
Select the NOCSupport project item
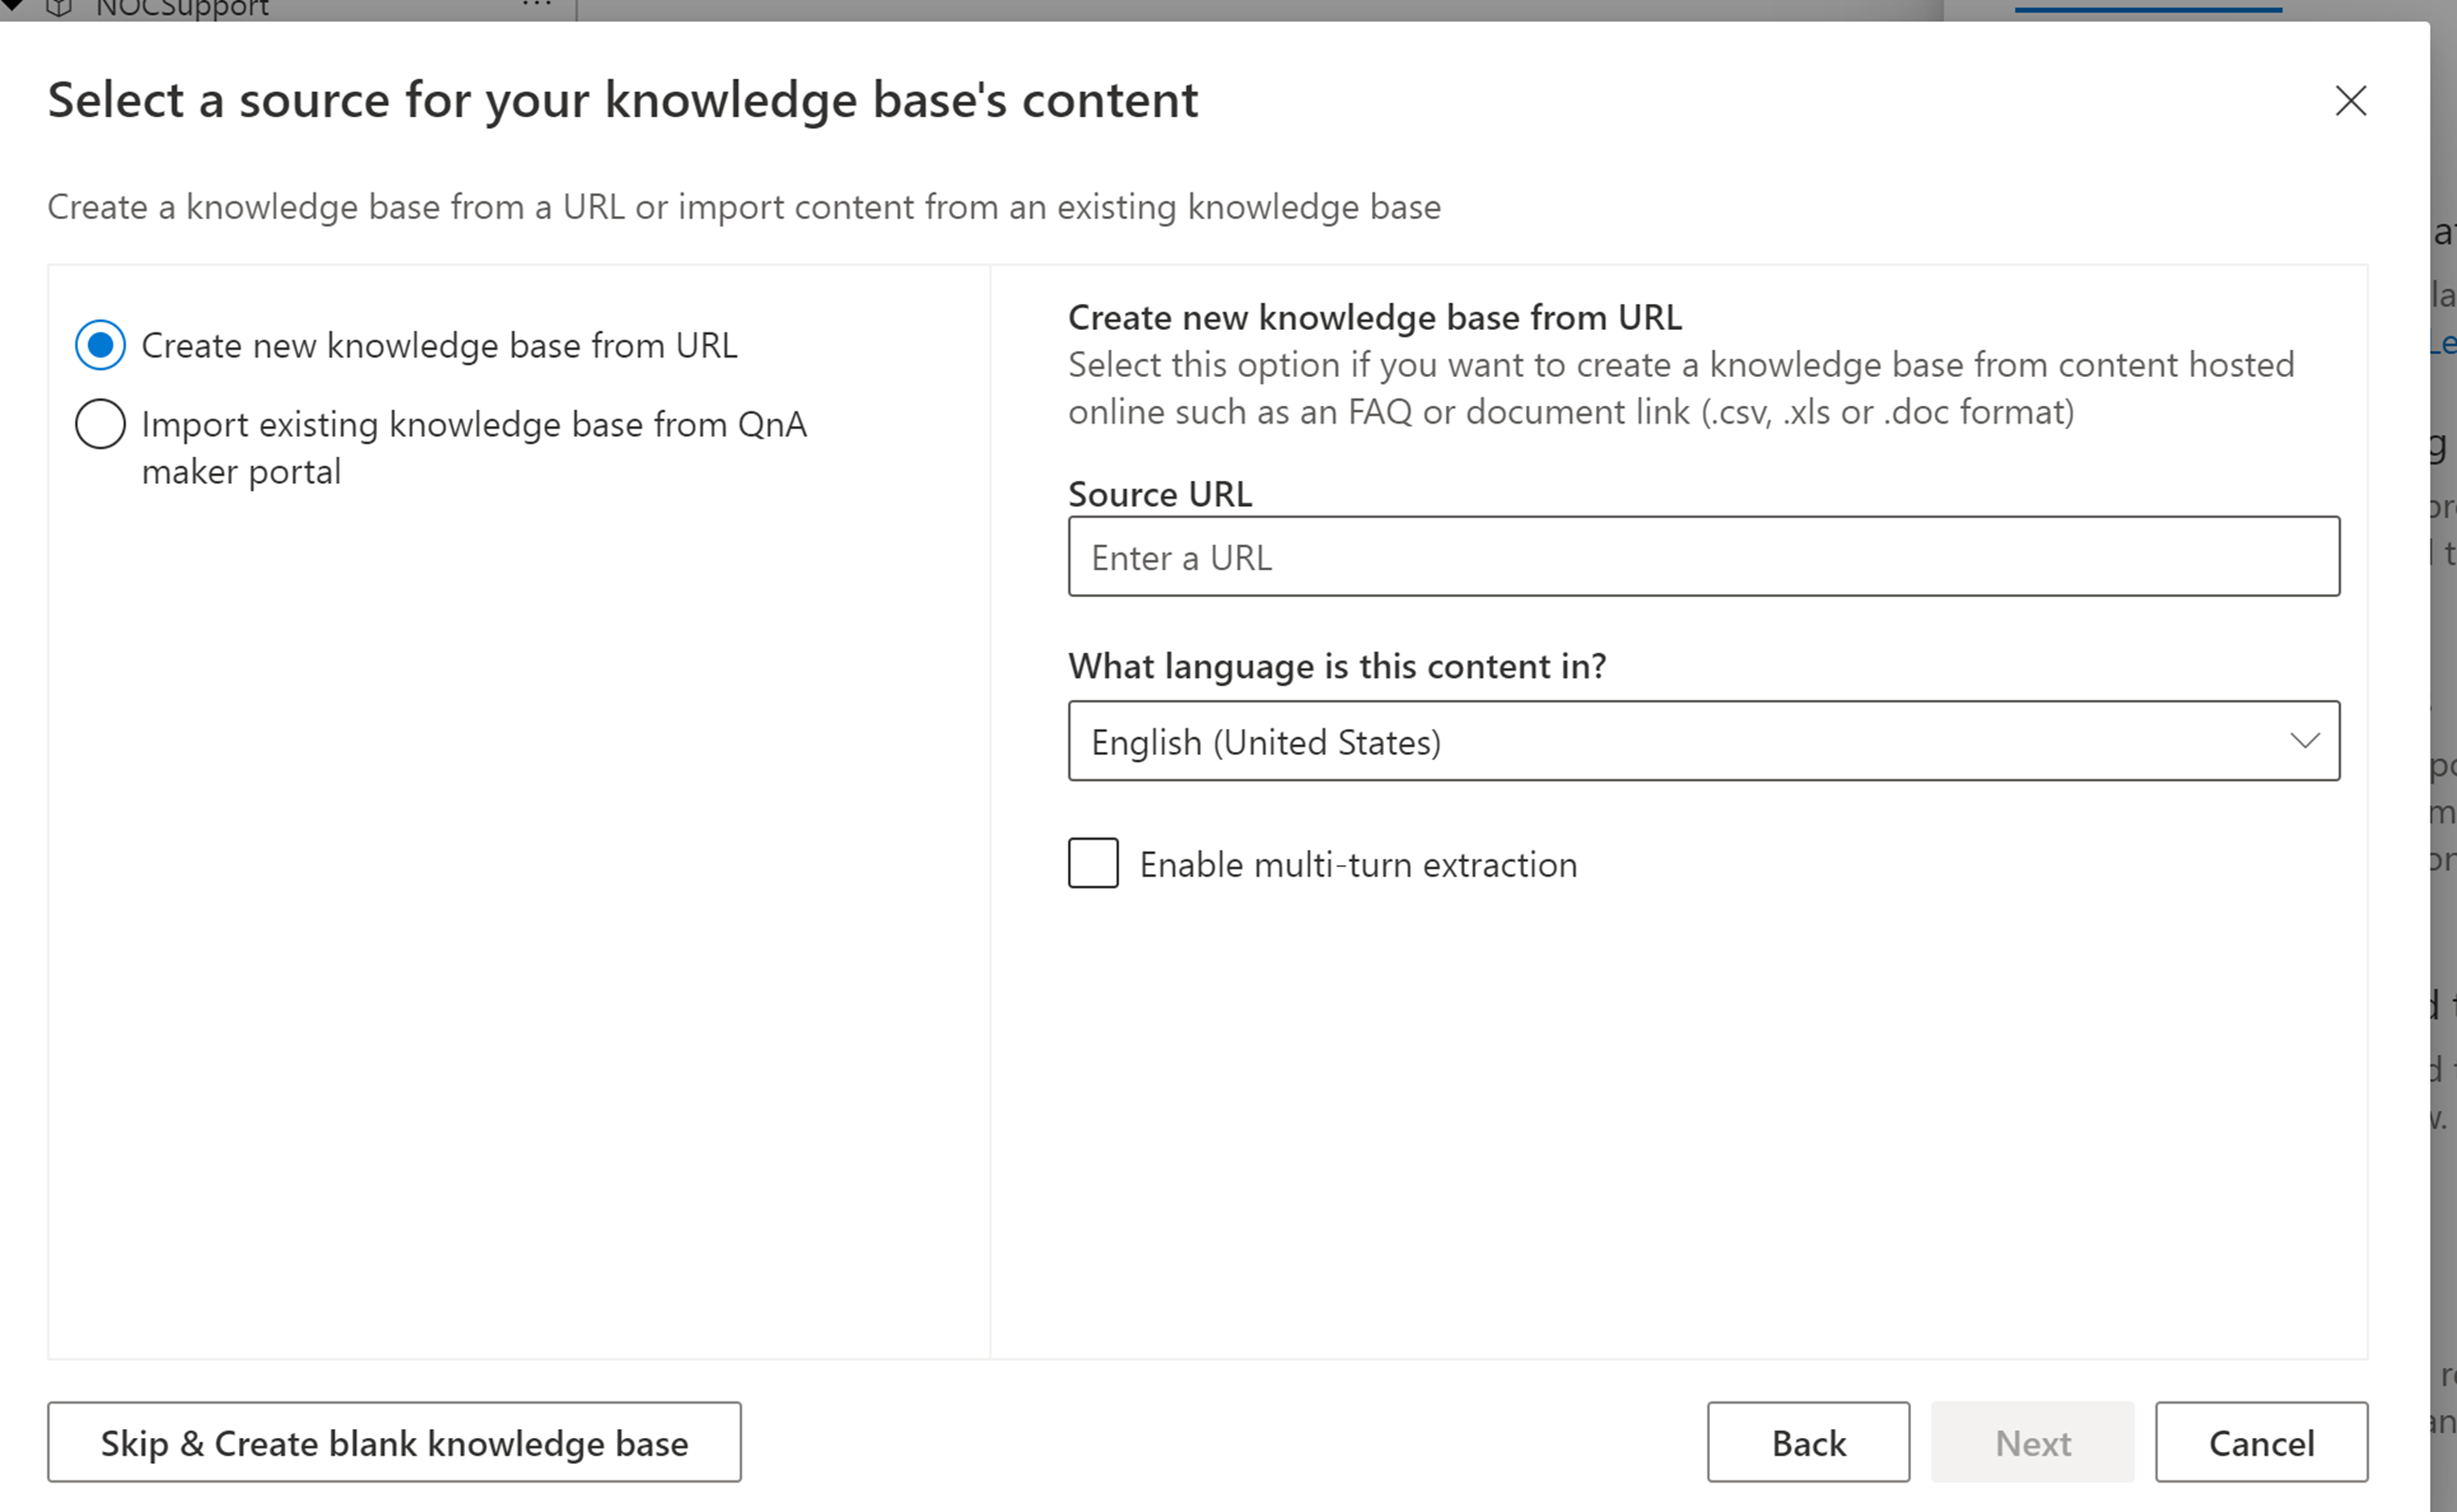182,9
